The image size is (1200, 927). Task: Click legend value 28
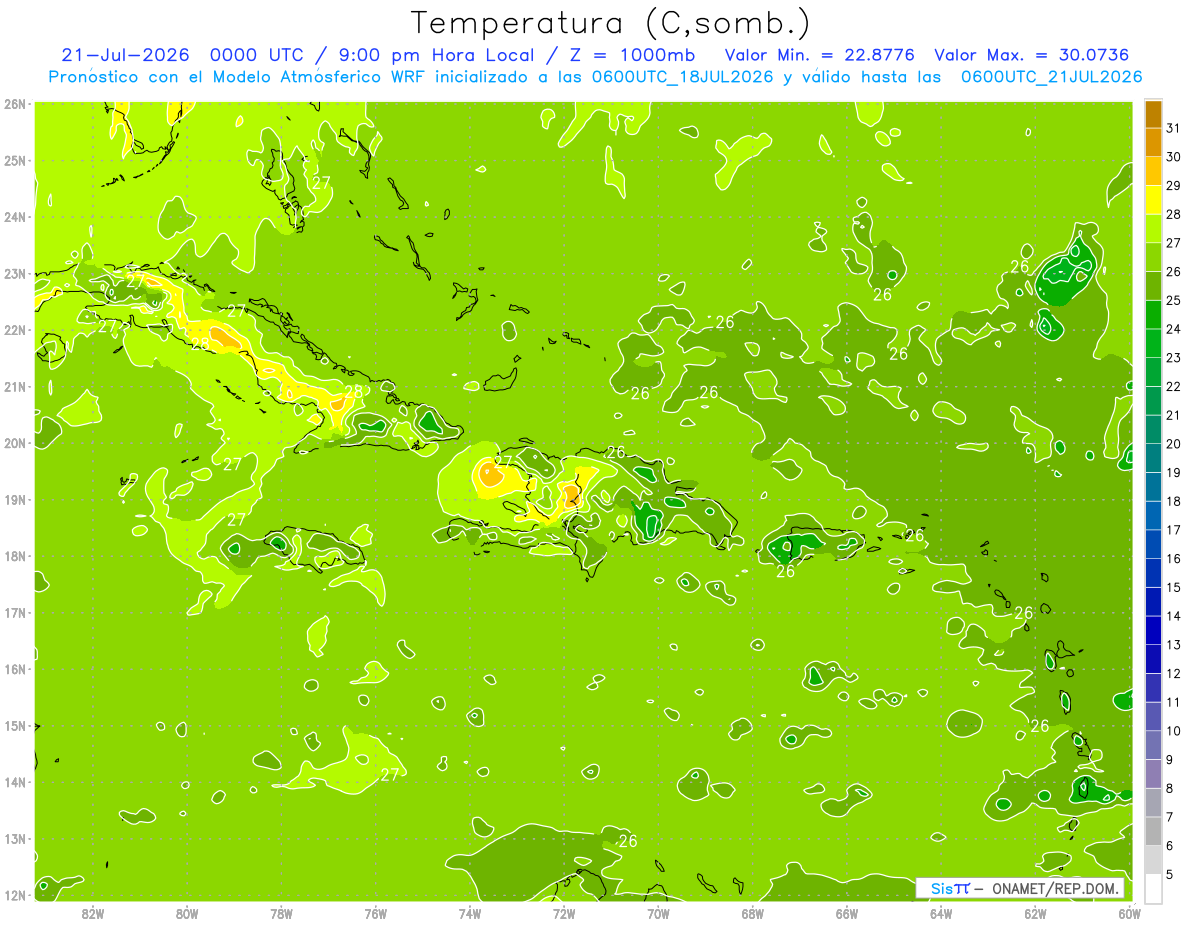(1173, 214)
